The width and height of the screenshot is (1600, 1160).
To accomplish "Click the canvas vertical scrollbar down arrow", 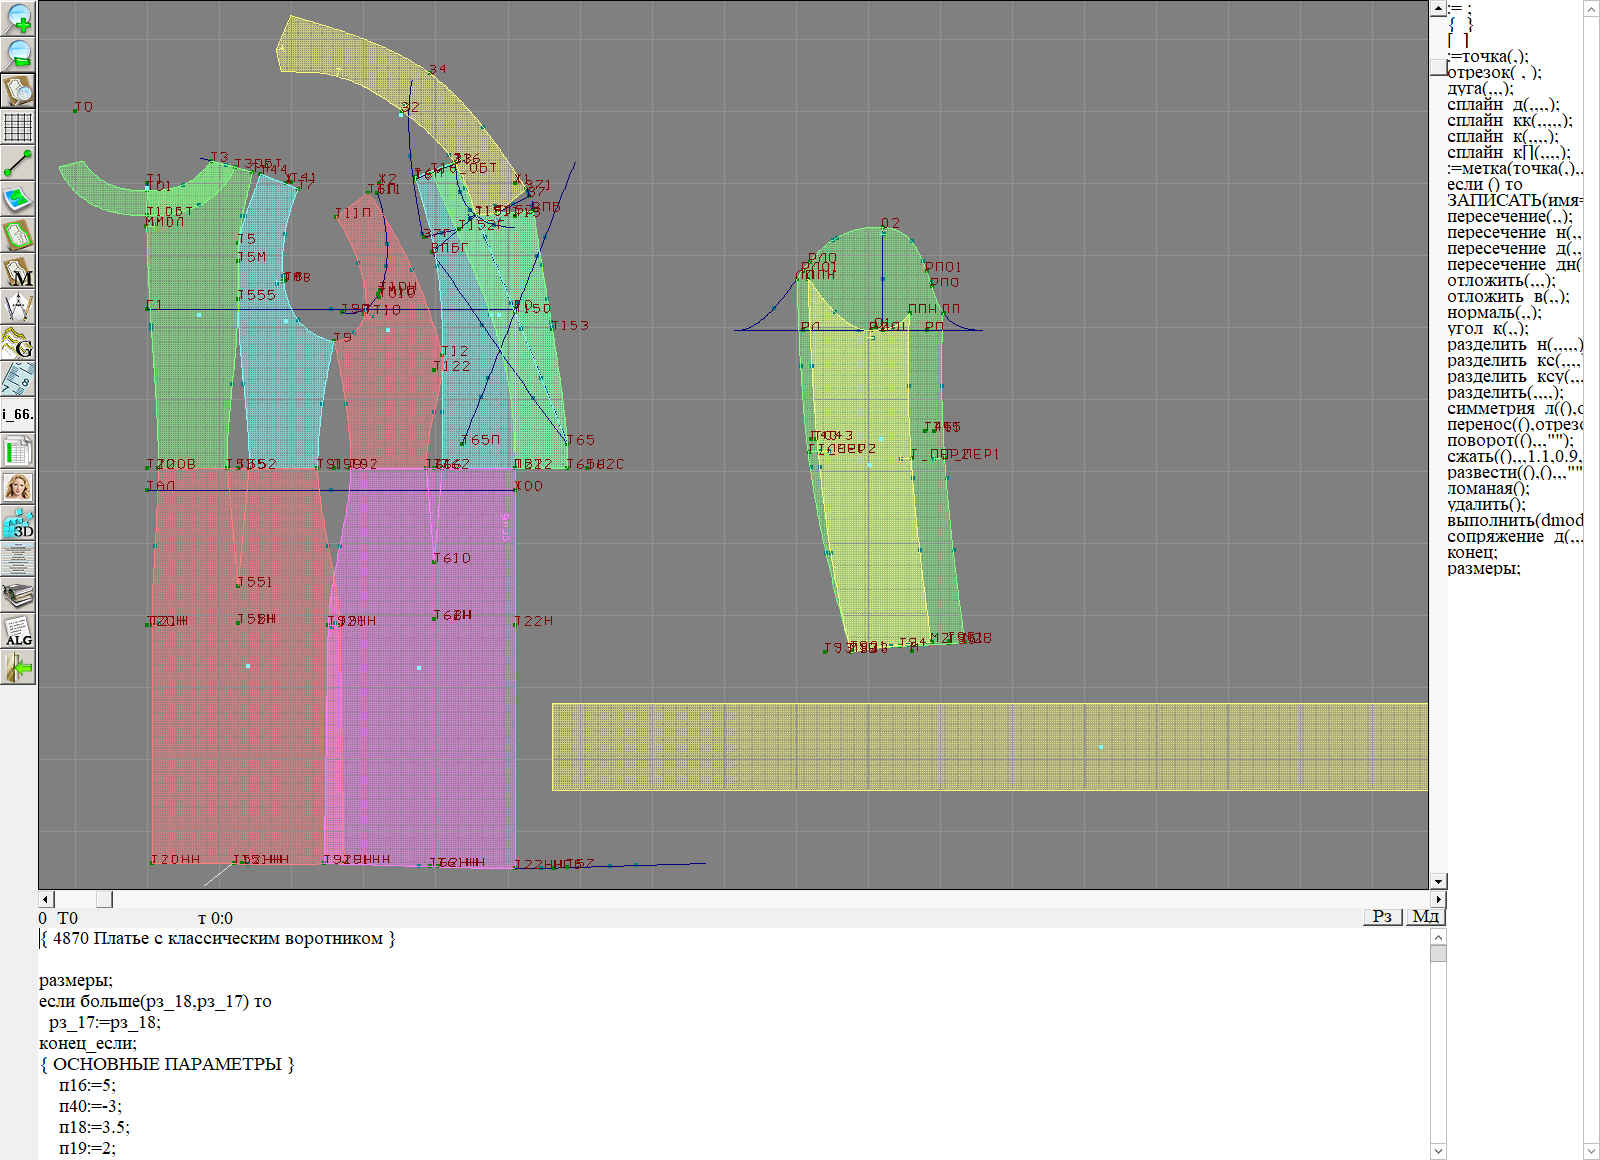I will pyautogui.click(x=1438, y=881).
